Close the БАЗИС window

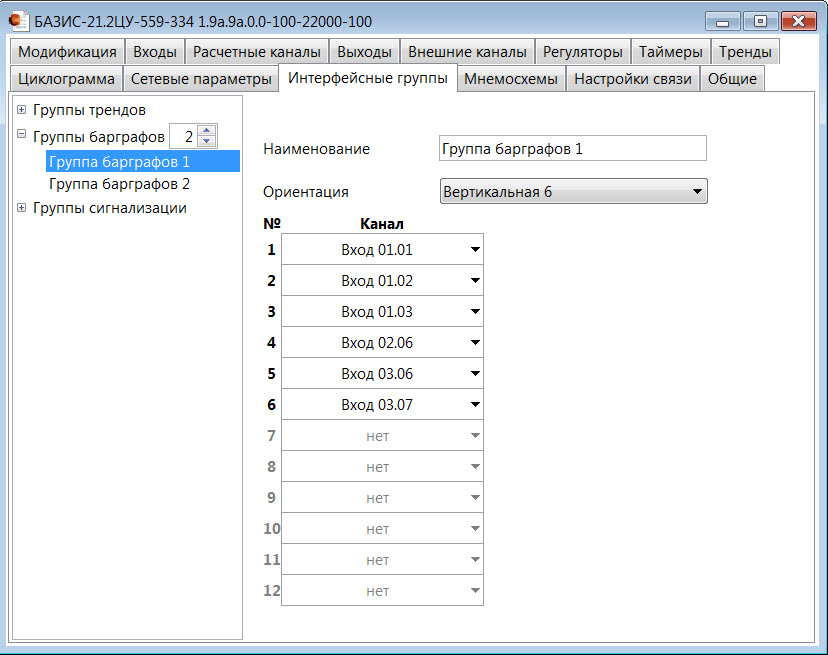pyautogui.click(x=798, y=22)
